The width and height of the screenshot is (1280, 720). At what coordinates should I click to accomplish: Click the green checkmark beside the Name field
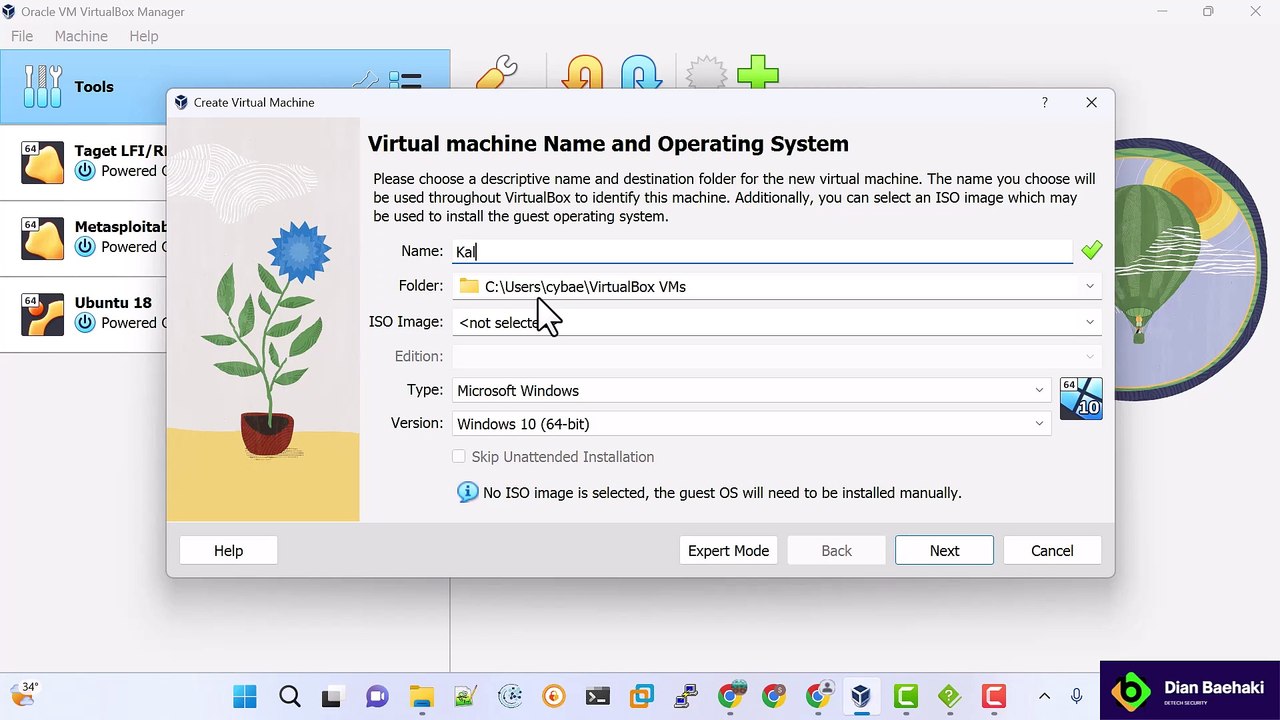(x=1091, y=250)
